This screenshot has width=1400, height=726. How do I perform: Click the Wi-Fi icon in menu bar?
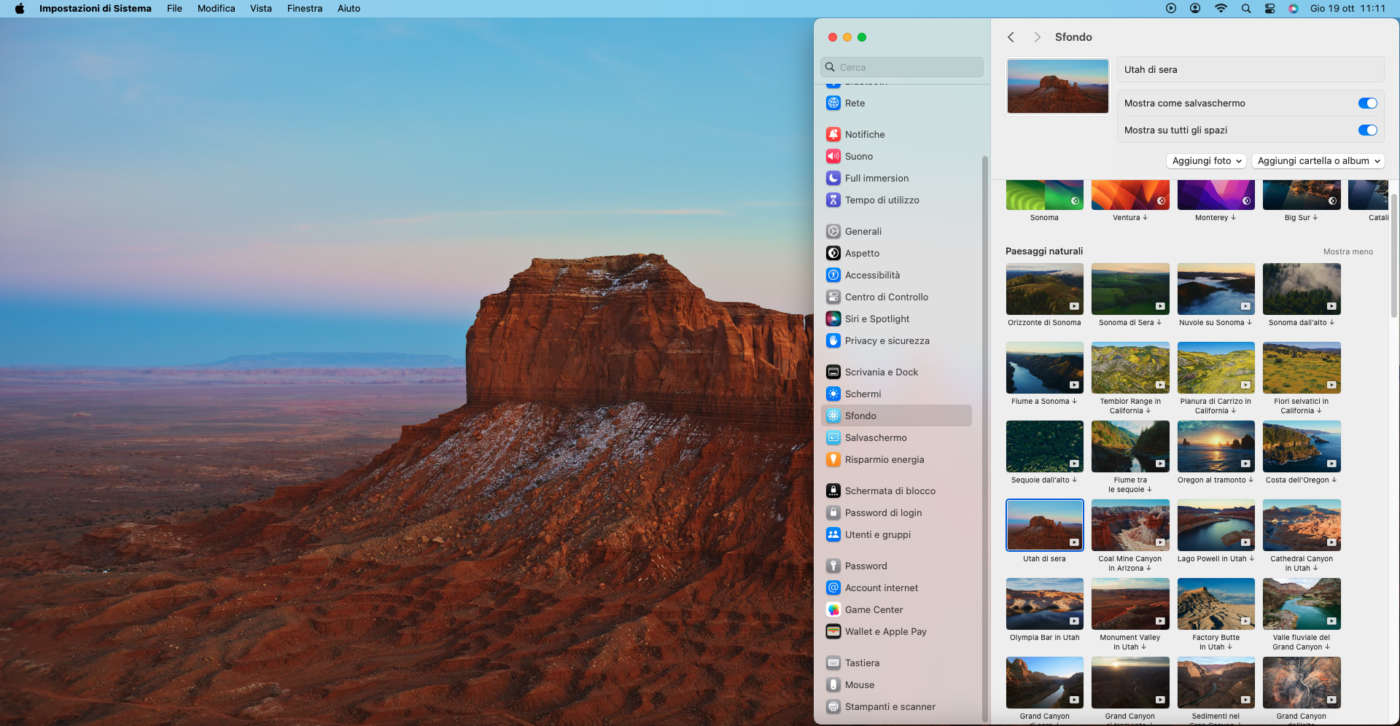(1220, 8)
